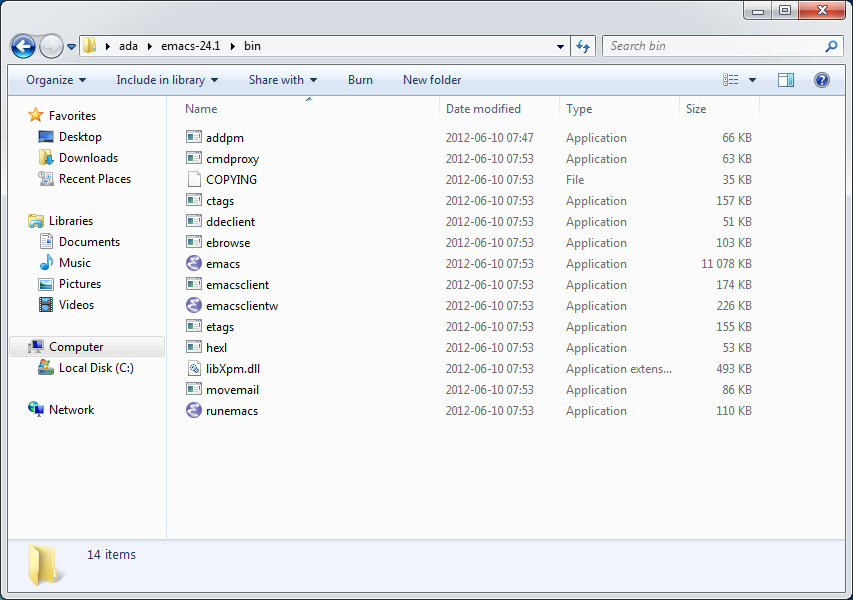This screenshot has height=600, width=853.
Task: Click the large folder icon in details pane
Action: point(45,565)
